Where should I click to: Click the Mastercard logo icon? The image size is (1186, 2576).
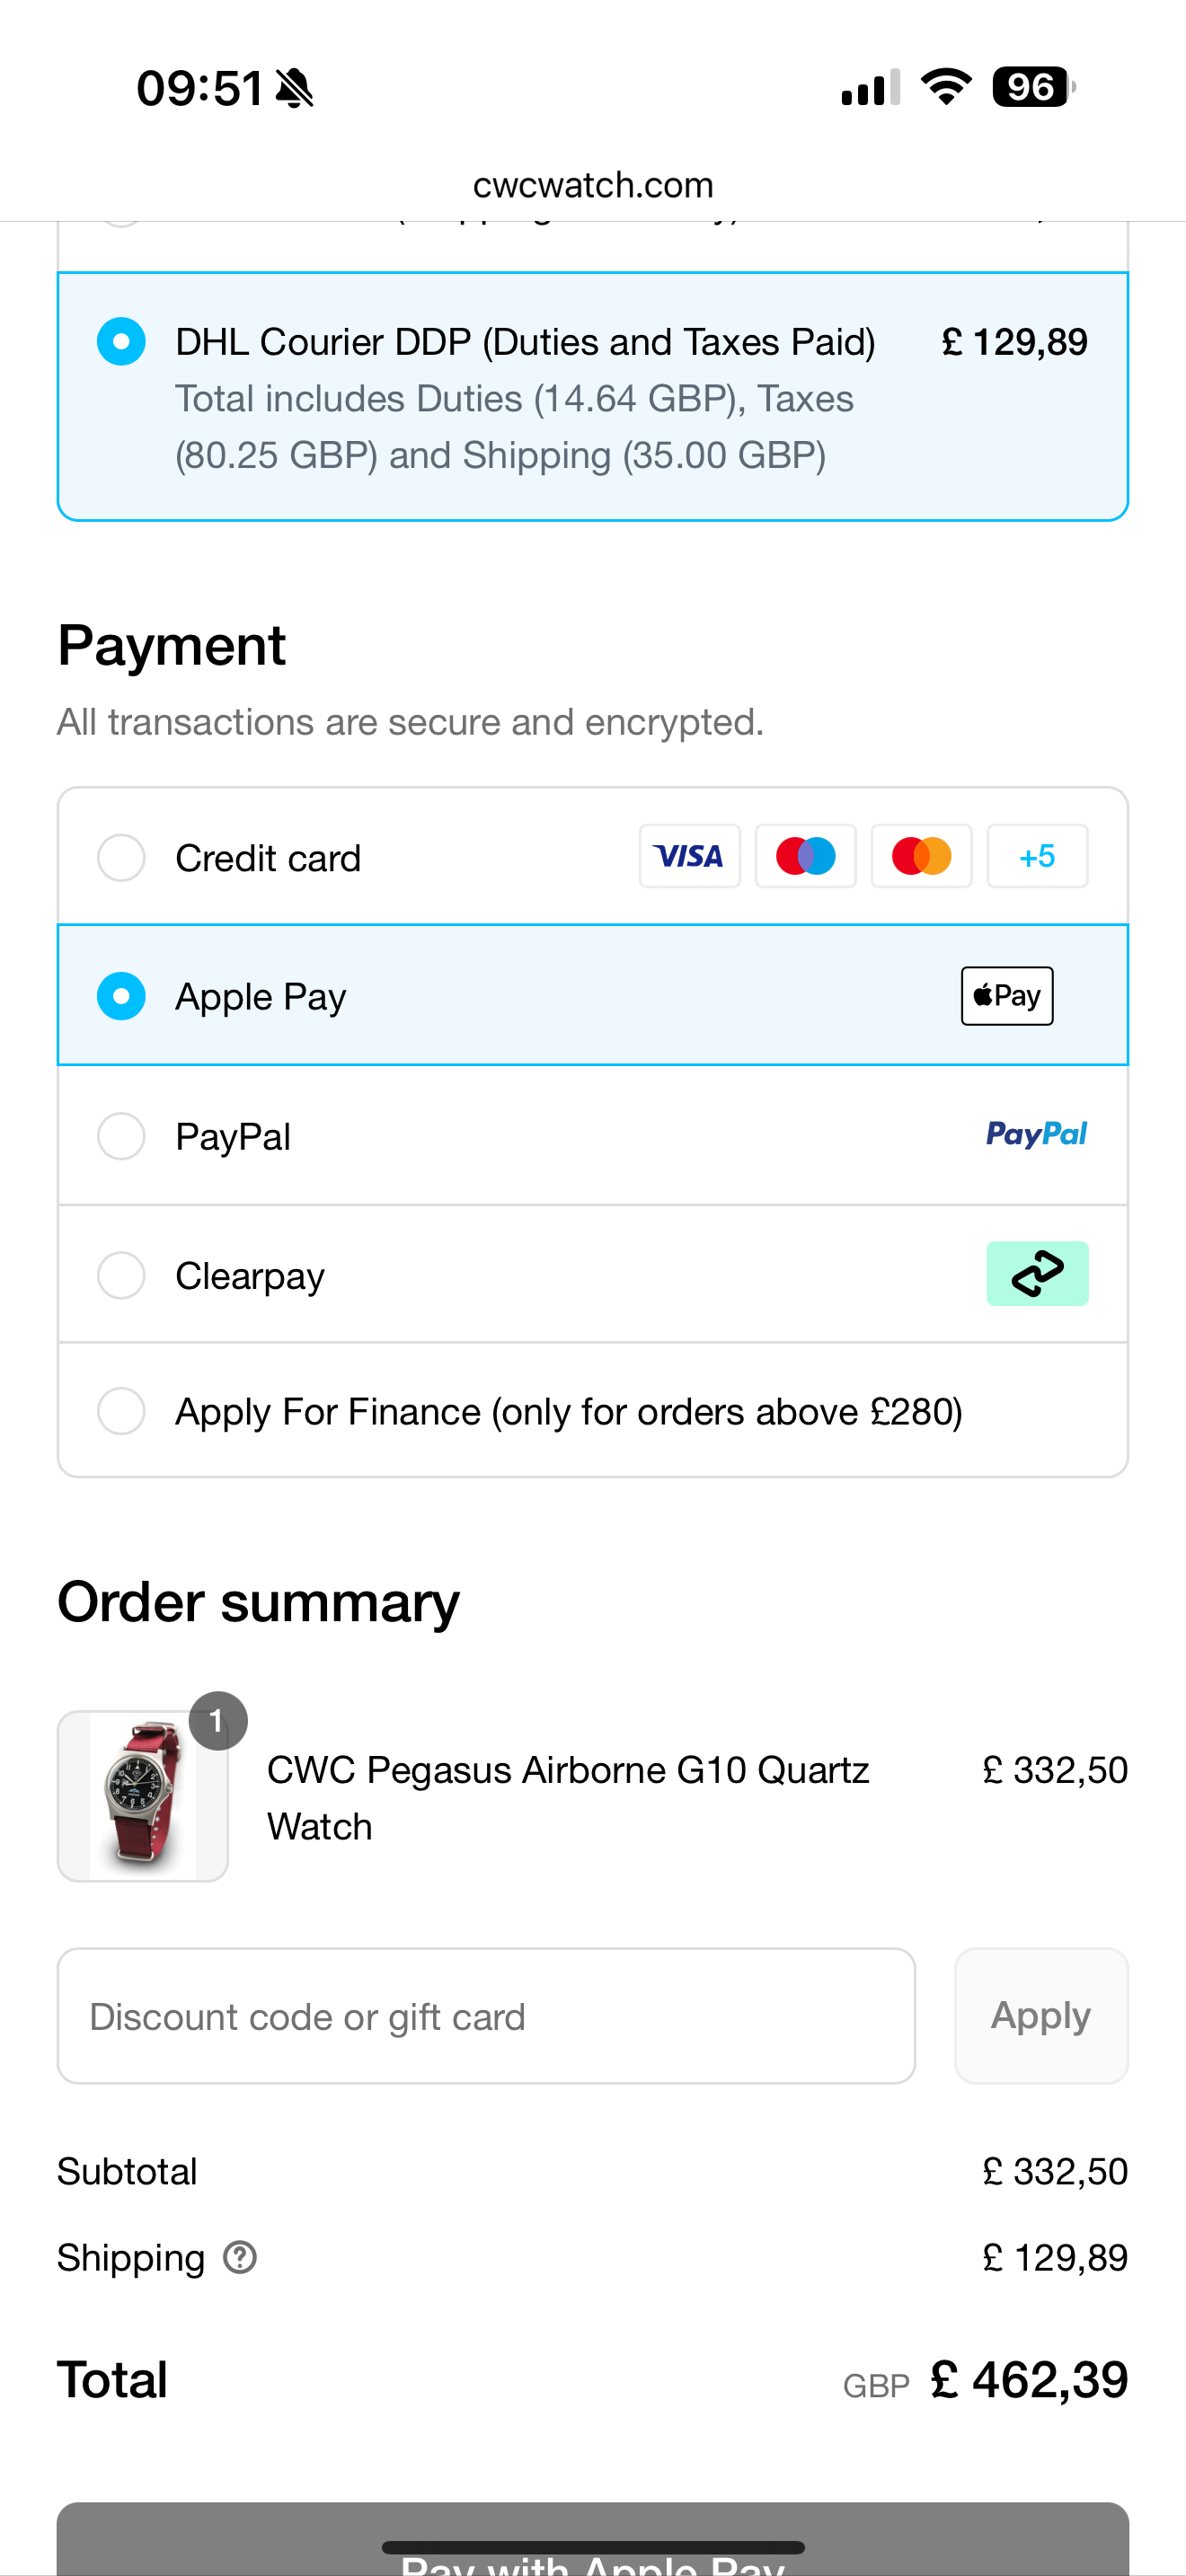(x=921, y=856)
